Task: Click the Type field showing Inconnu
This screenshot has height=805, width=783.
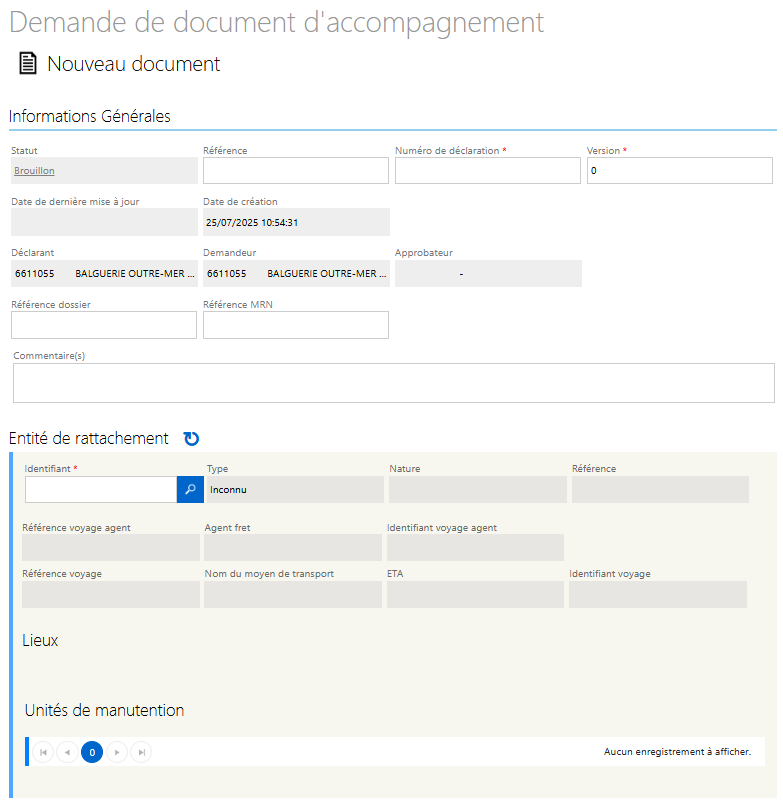Action: [294, 489]
